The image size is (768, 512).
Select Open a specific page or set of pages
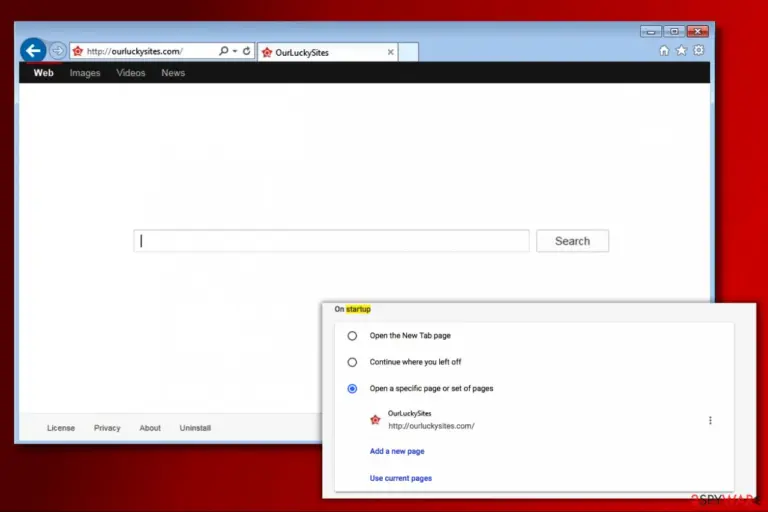(352, 389)
